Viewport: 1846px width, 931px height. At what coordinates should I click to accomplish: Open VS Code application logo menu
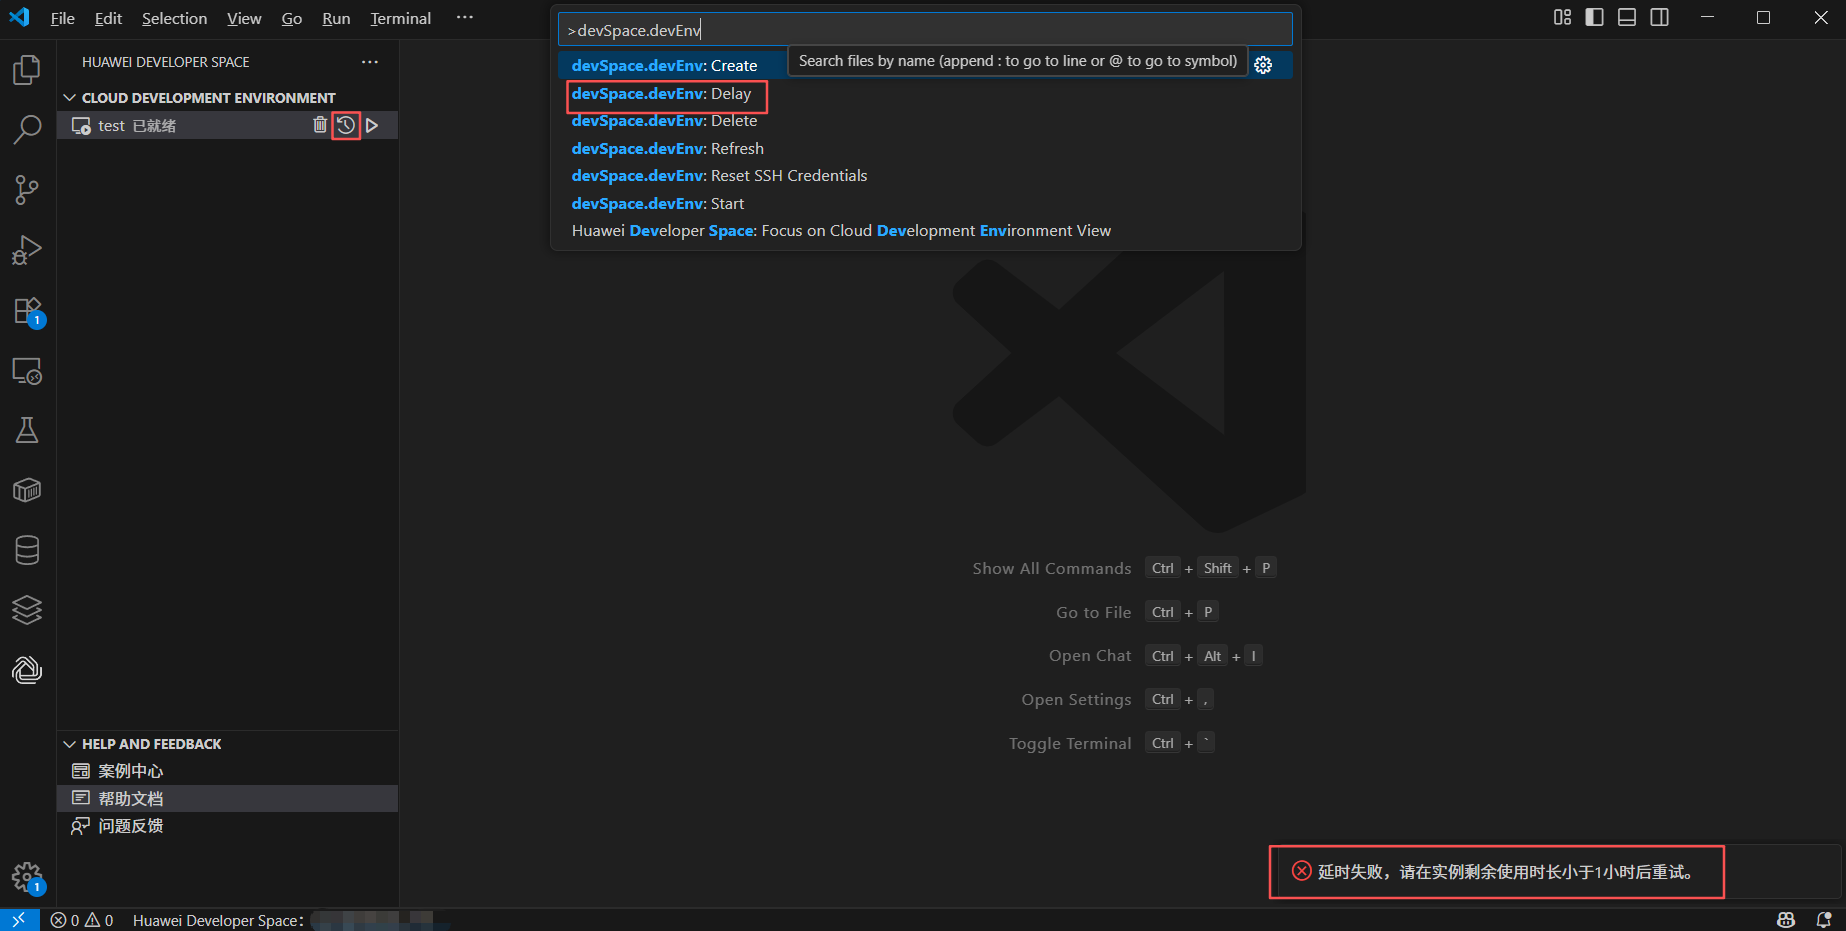19,17
